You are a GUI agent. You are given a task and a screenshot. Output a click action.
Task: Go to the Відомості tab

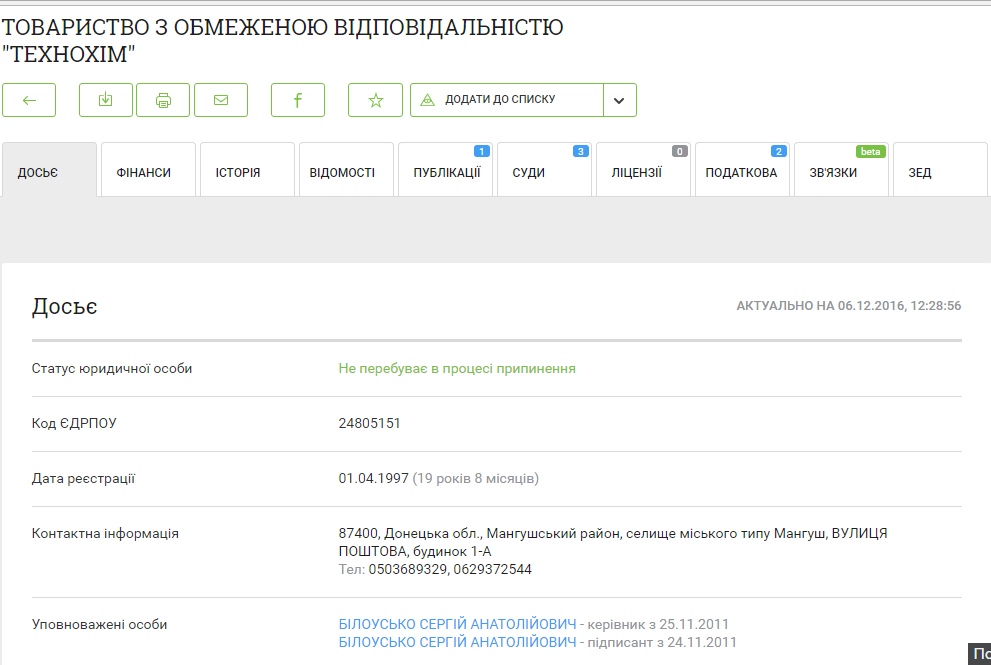click(342, 172)
